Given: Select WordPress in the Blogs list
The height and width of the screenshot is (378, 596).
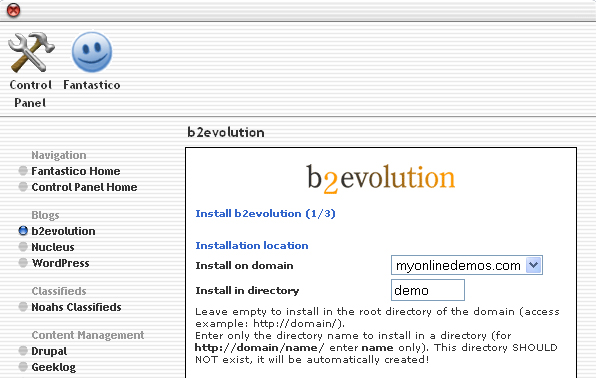Looking at the screenshot, I should tap(60, 263).
